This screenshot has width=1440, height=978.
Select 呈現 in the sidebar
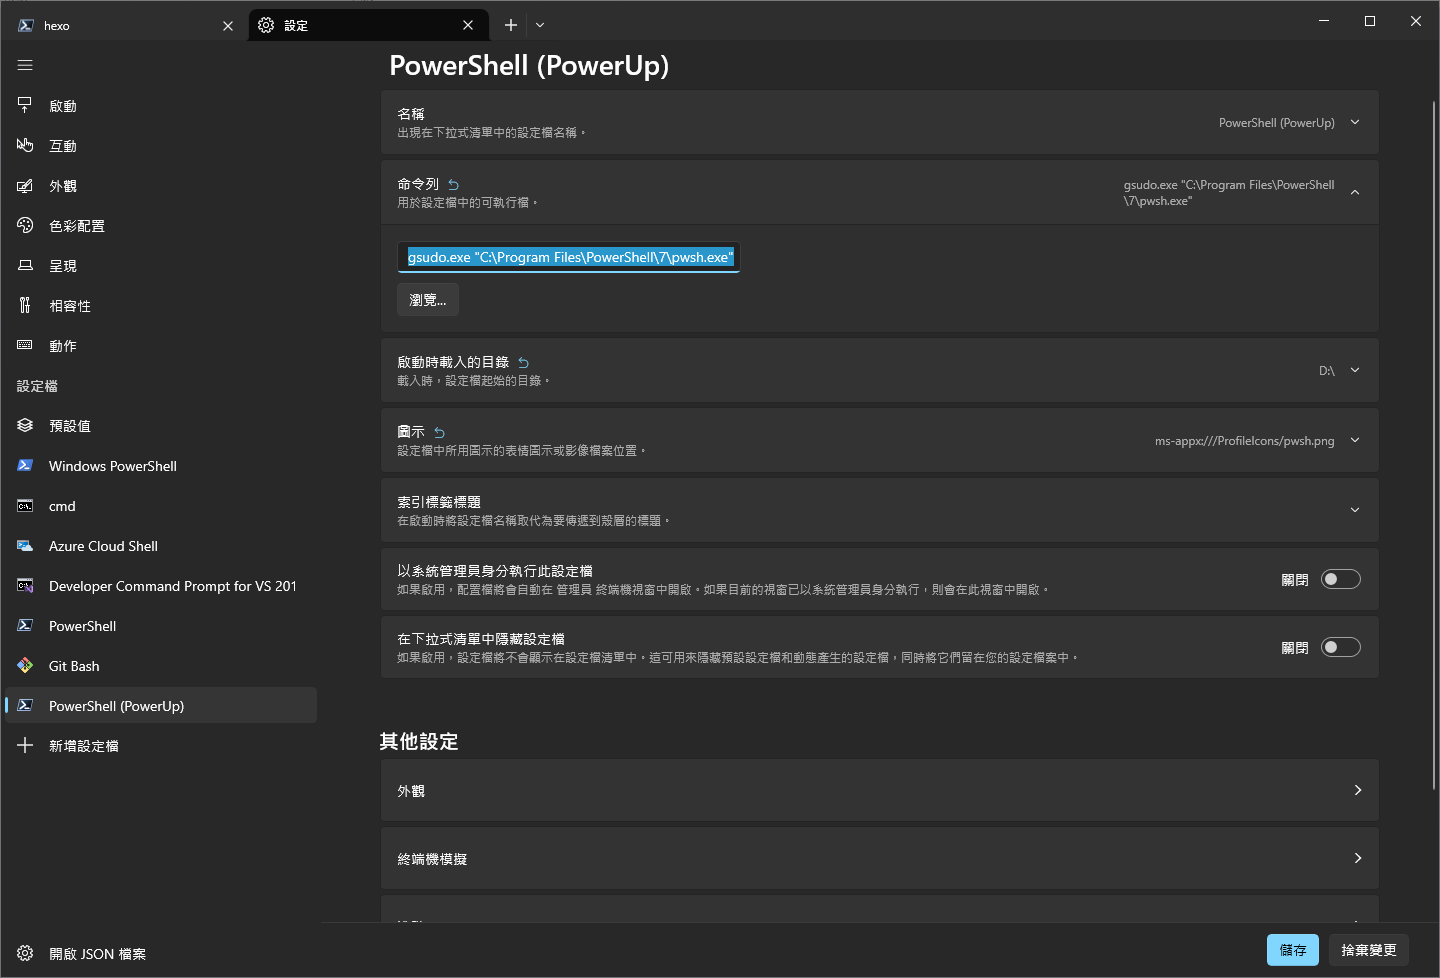(x=161, y=265)
